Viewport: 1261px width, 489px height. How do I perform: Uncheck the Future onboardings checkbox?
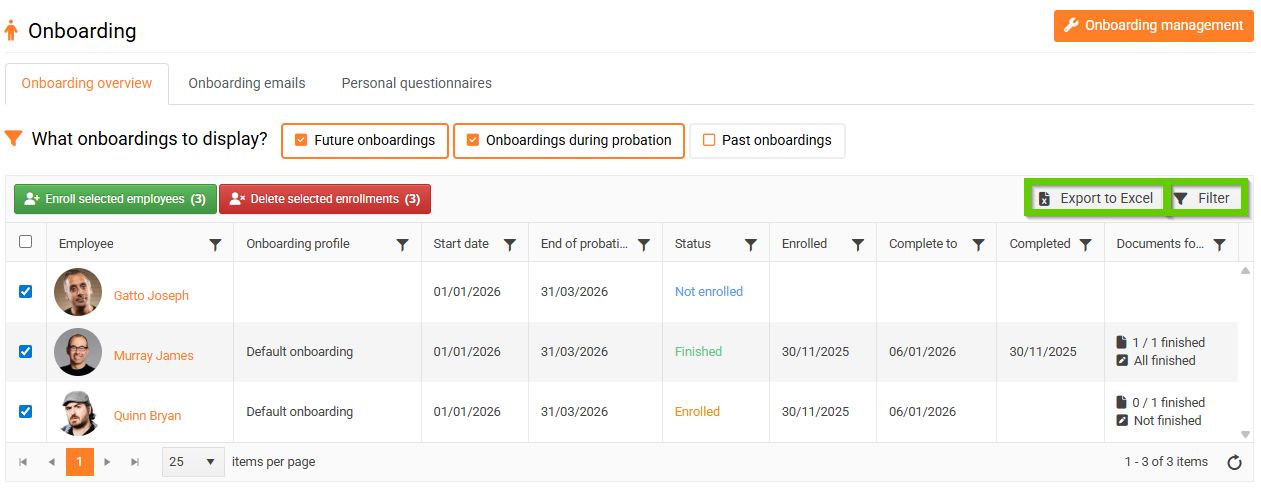tap(301, 141)
